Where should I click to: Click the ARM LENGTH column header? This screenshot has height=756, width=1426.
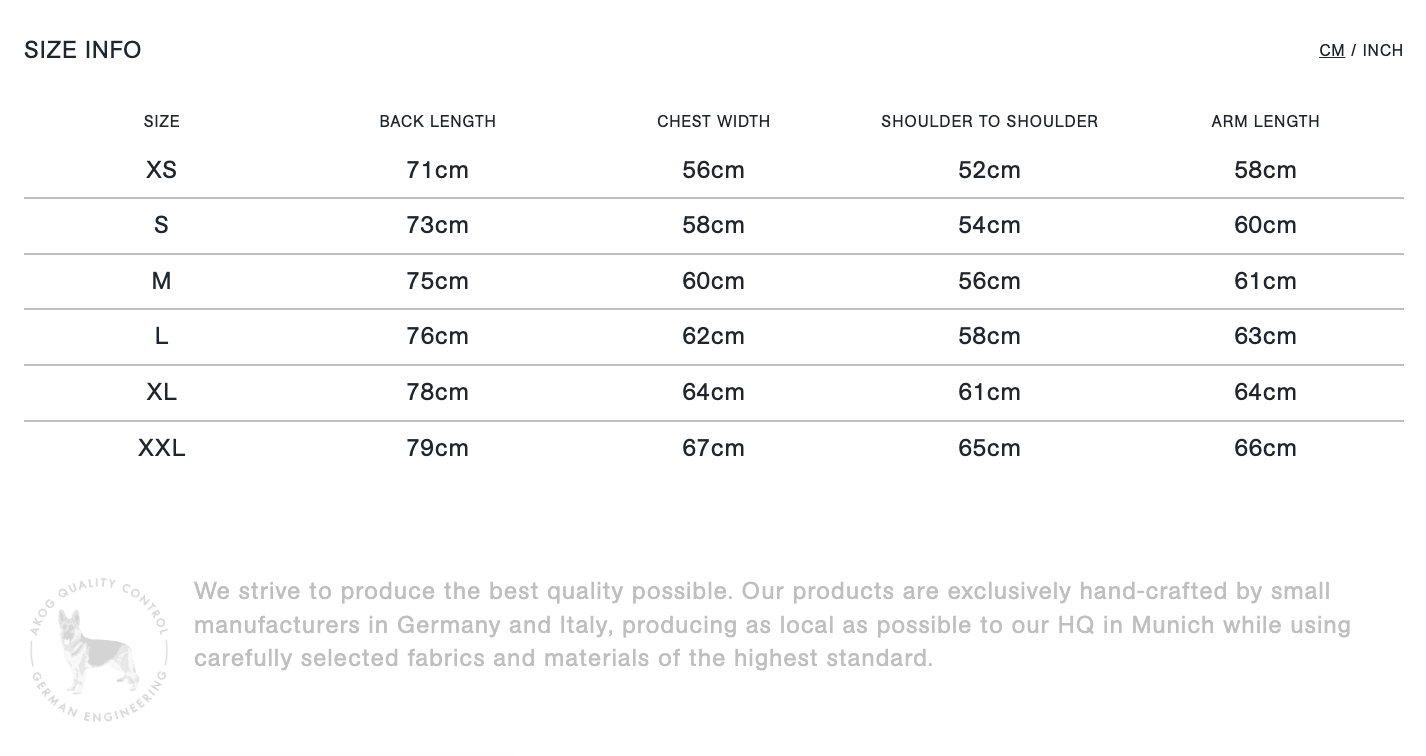pyautogui.click(x=1265, y=121)
